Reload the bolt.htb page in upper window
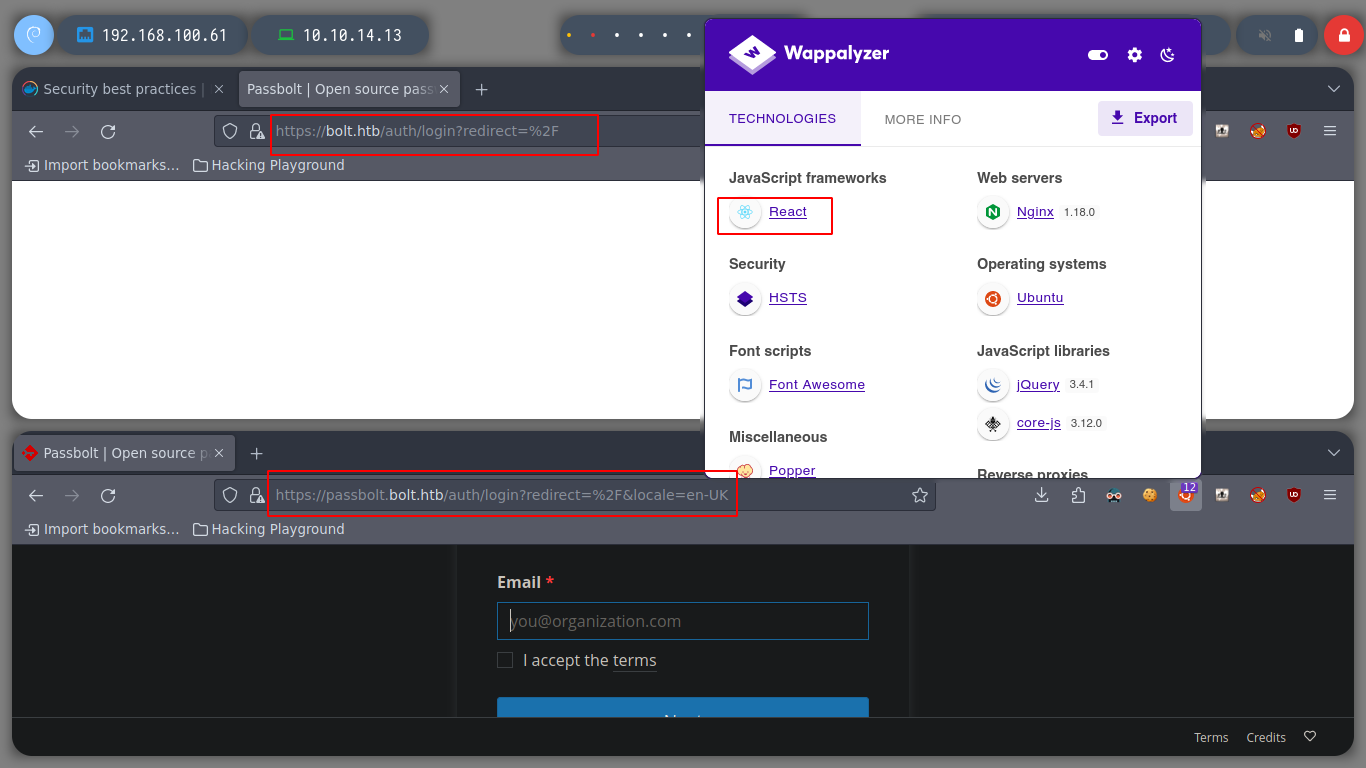The height and width of the screenshot is (768, 1366). point(108,131)
